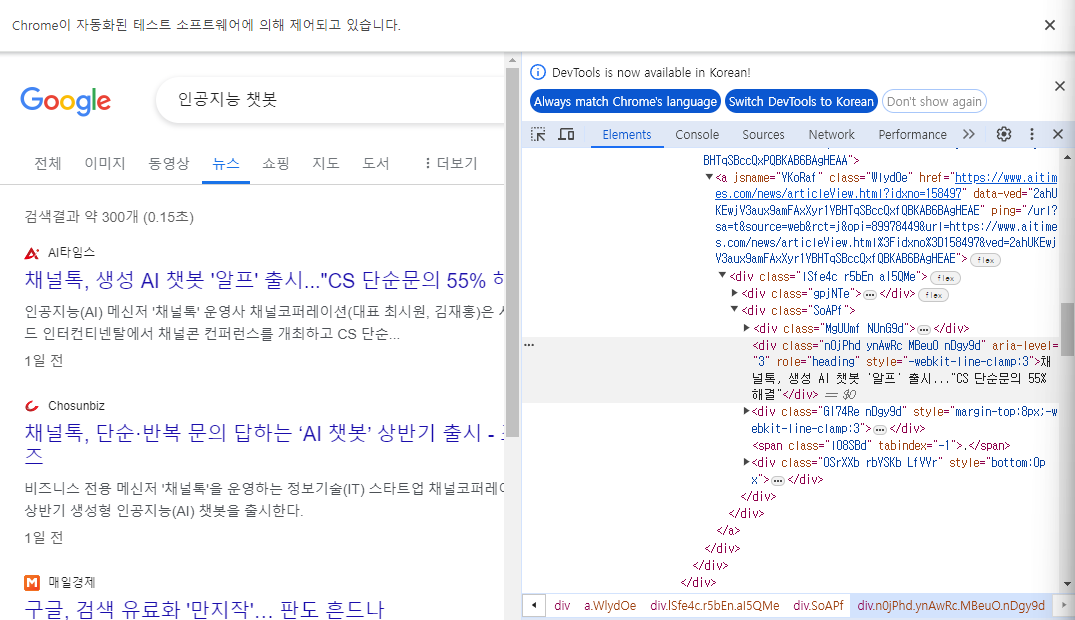Select the 동영상 search tab
This screenshot has width=1075, height=620.
pyautogui.click(x=169, y=163)
